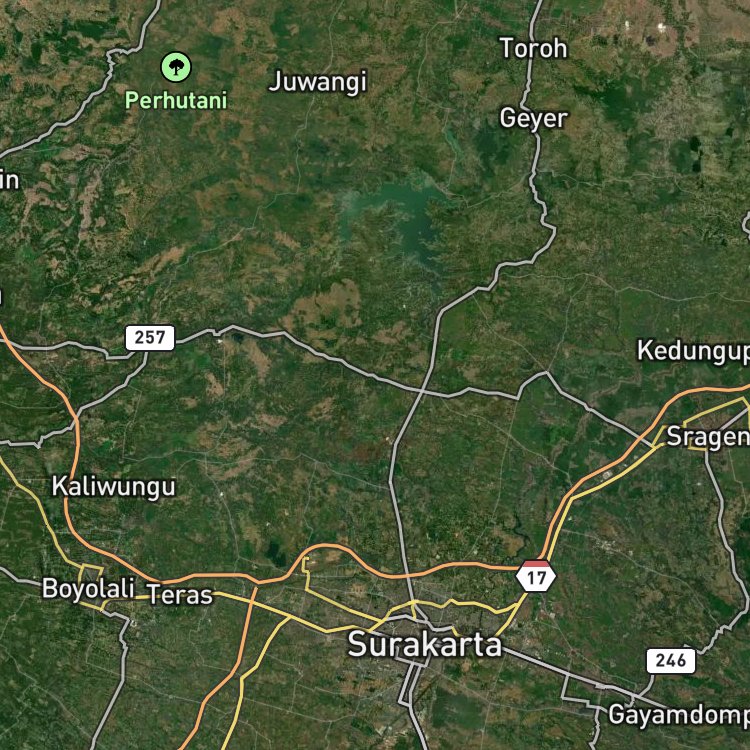Image resolution: width=750 pixels, height=750 pixels.
Task: Click the Geyer place label
Action: pyautogui.click(x=533, y=118)
